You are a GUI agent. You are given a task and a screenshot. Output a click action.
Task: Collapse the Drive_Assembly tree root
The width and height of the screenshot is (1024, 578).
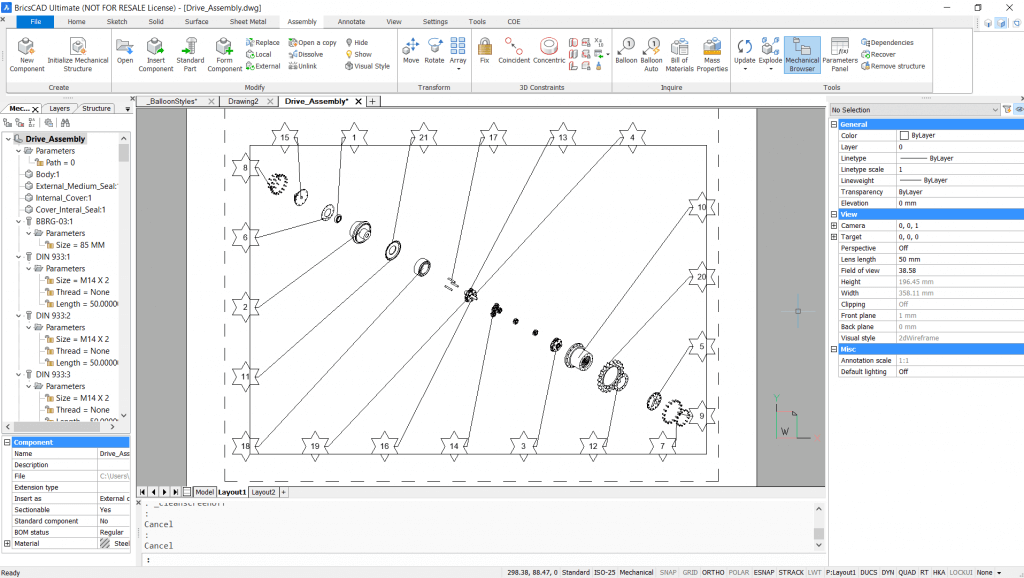pos(8,139)
